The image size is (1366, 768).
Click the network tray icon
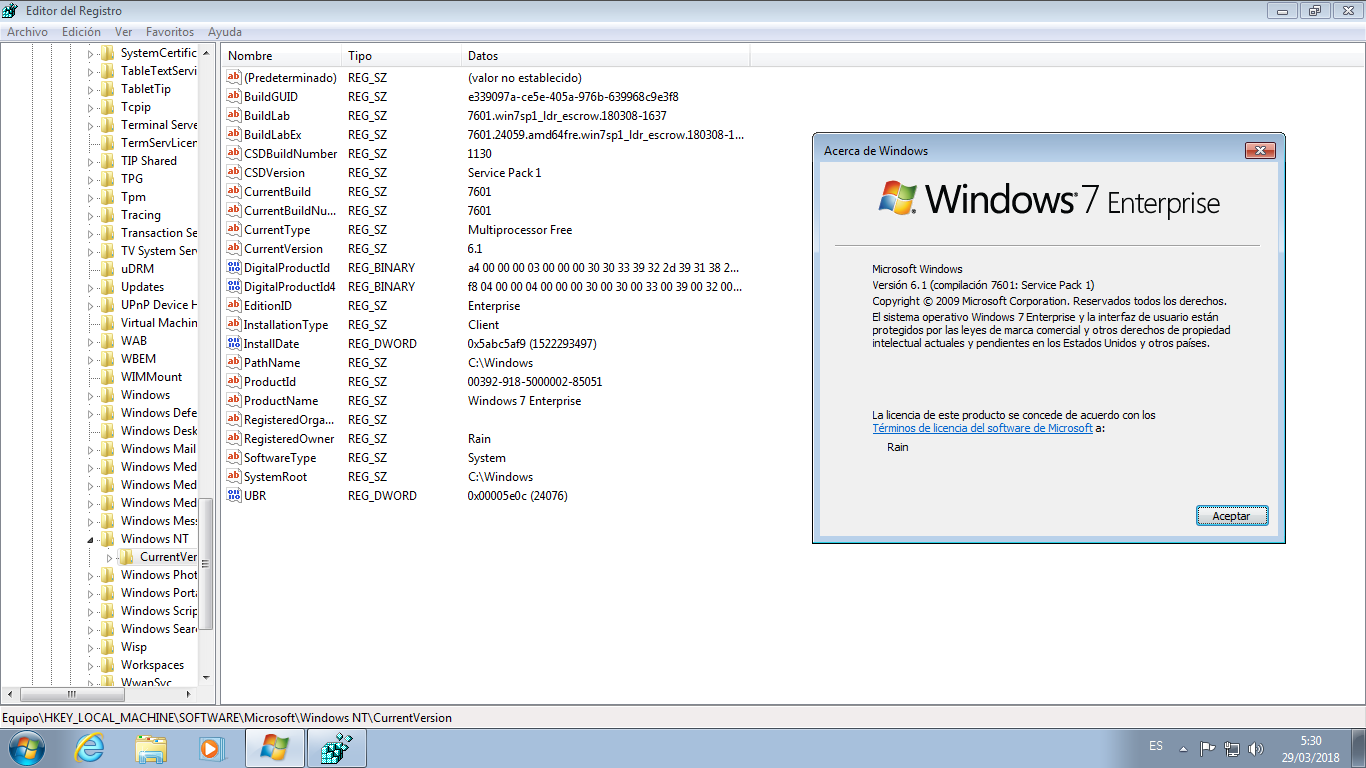pos(1233,747)
